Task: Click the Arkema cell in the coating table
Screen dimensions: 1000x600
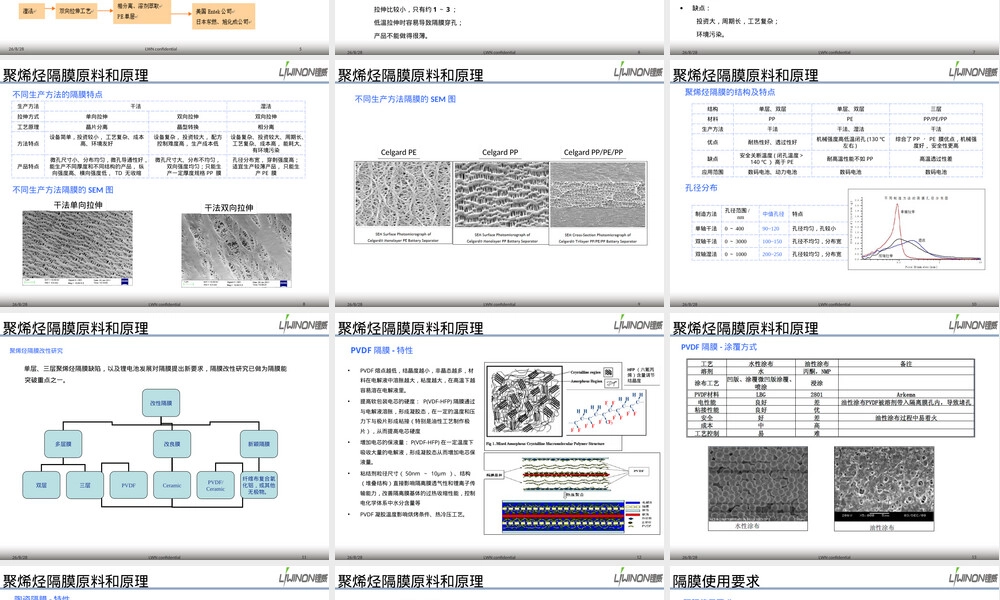Action: coord(906,395)
